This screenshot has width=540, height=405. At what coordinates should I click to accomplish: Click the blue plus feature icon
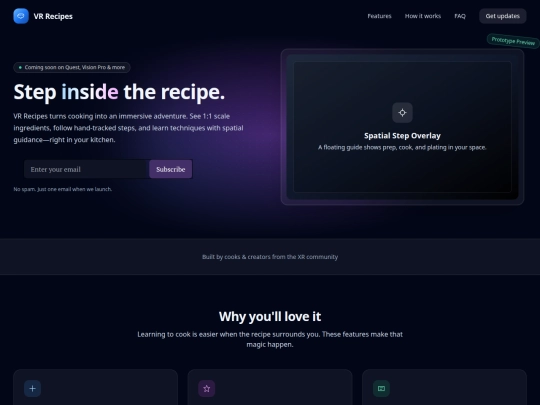click(x=32, y=388)
